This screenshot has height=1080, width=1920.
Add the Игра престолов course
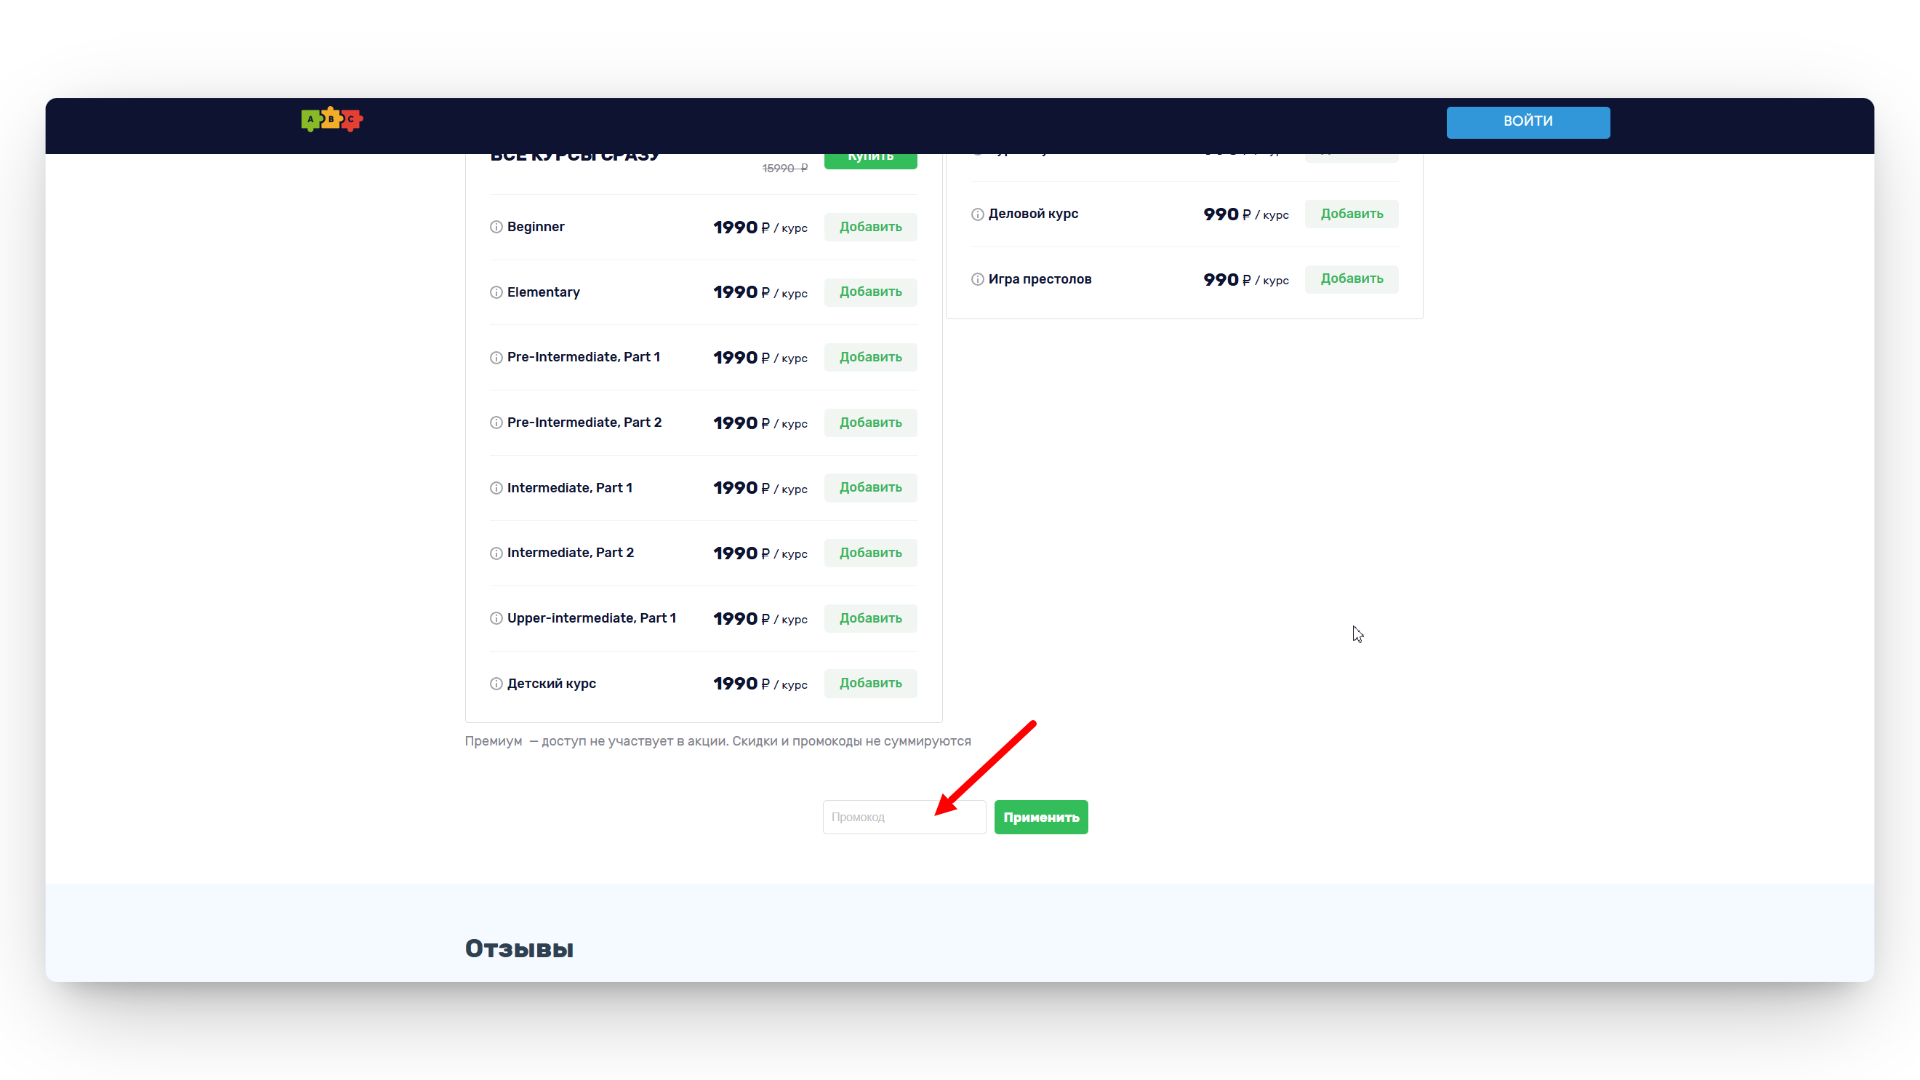pyautogui.click(x=1351, y=279)
